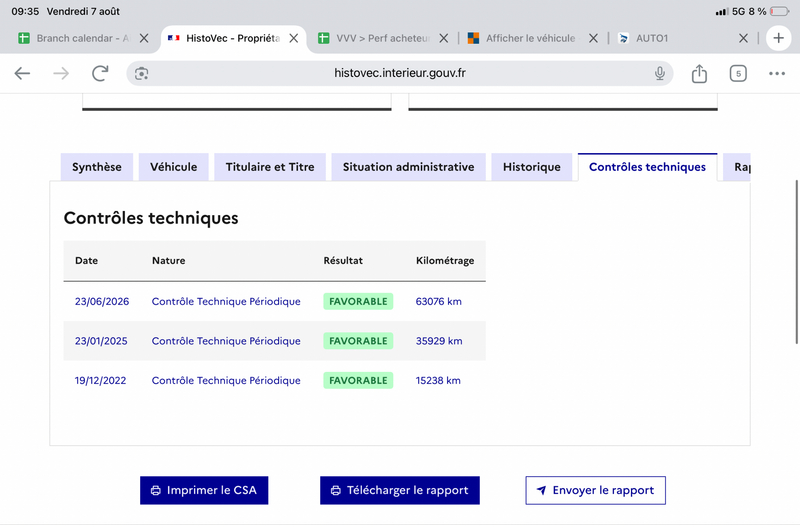Viewport: 800px width, 525px height.
Task: Open the partially visible Rapport tab
Action: click(737, 167)
